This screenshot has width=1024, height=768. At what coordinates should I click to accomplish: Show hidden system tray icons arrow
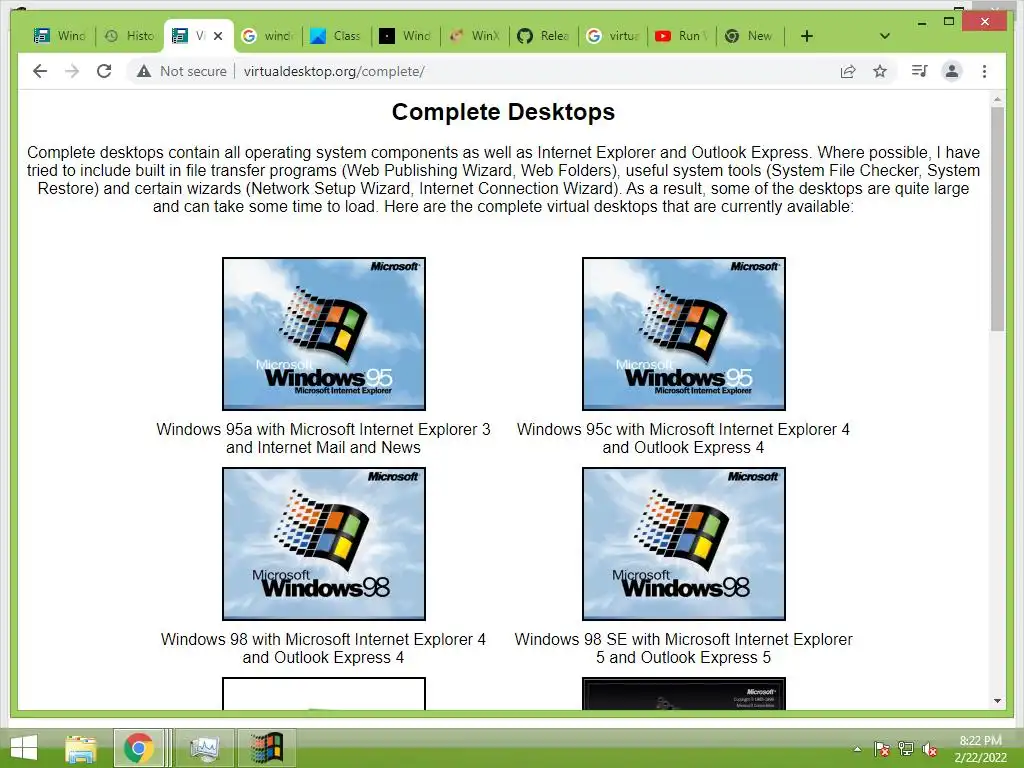(x=857, y=749)
